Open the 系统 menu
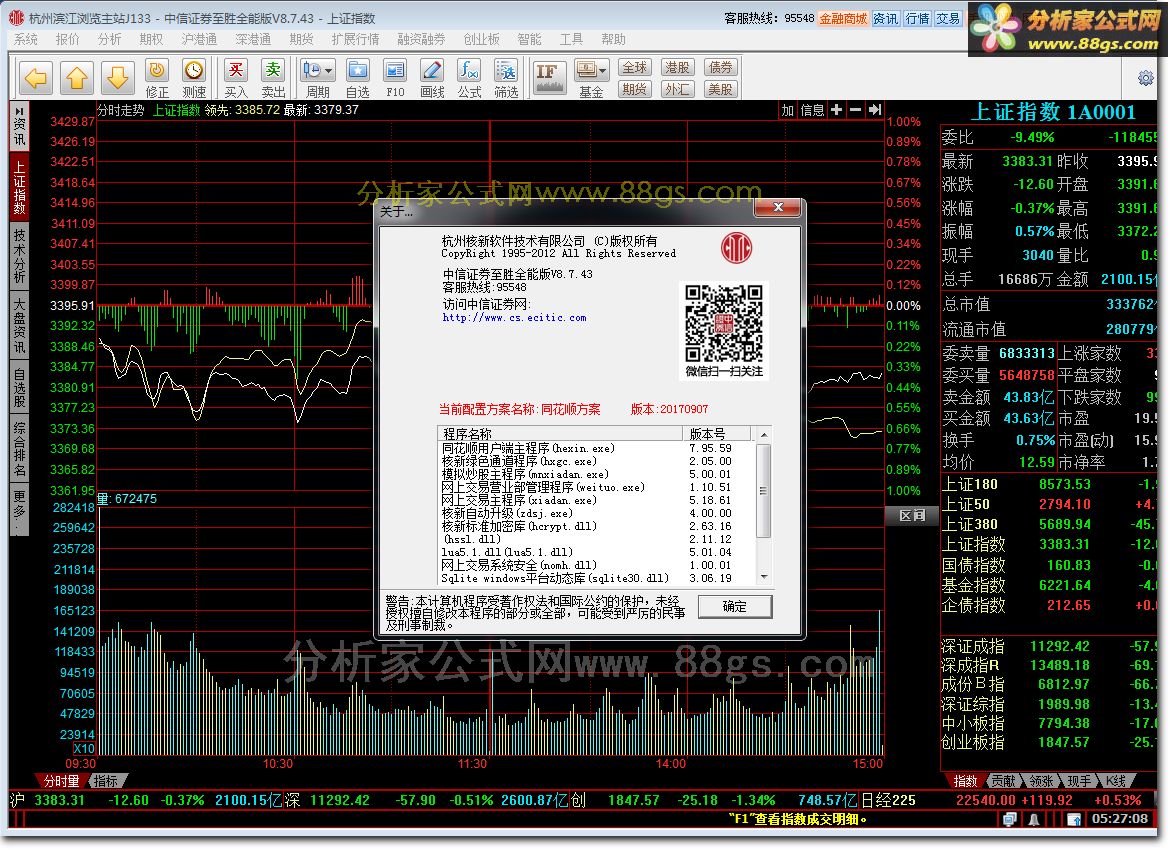 26,39
